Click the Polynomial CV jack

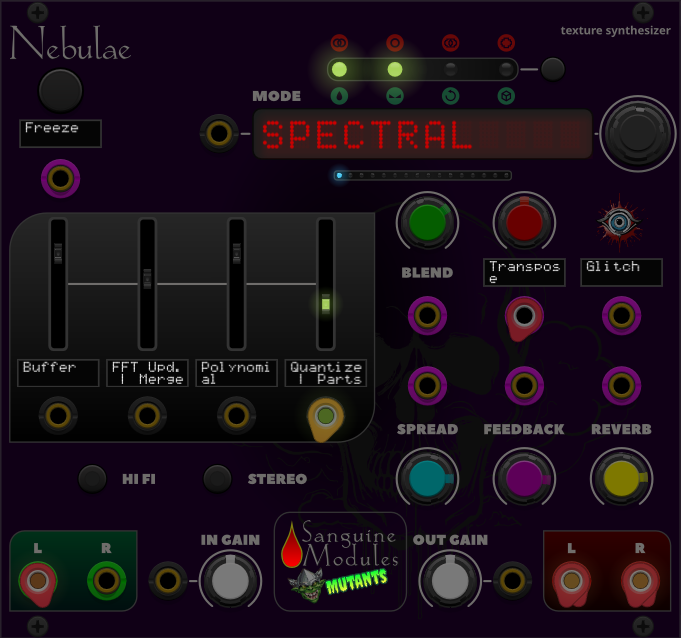tap(236, 416)
